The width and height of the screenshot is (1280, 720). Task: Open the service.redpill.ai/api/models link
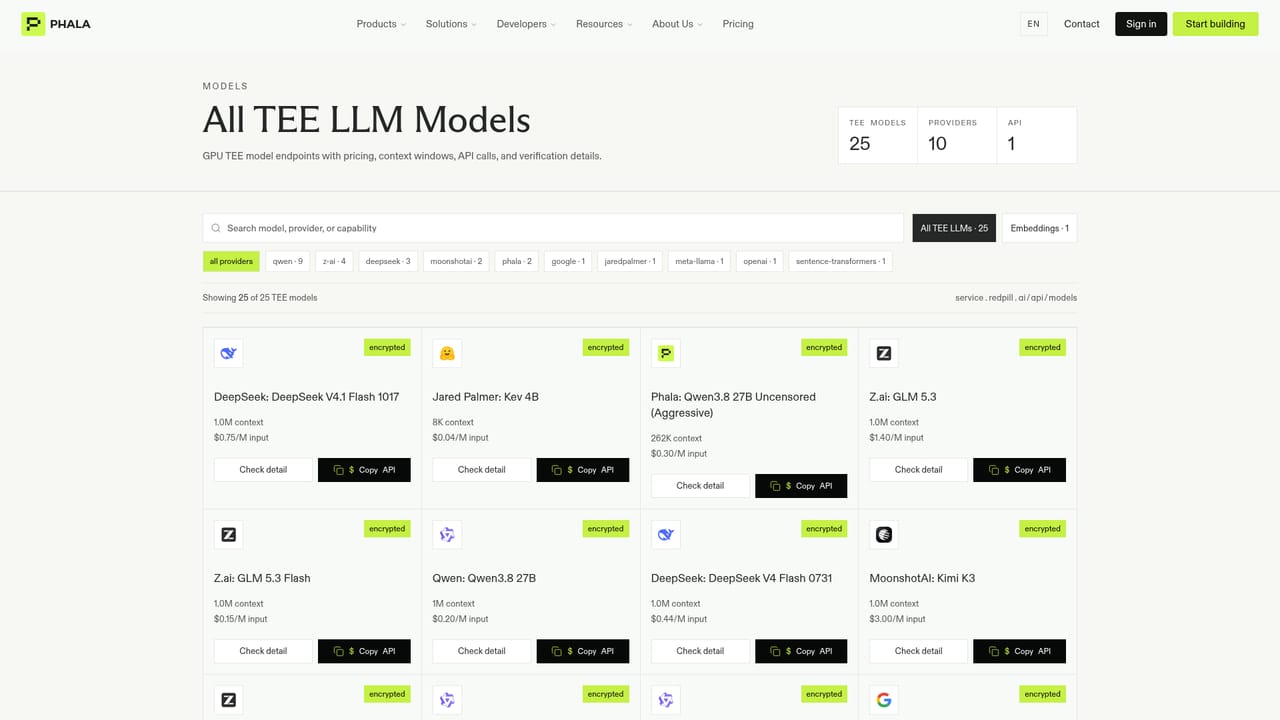tap(1016, 298)
